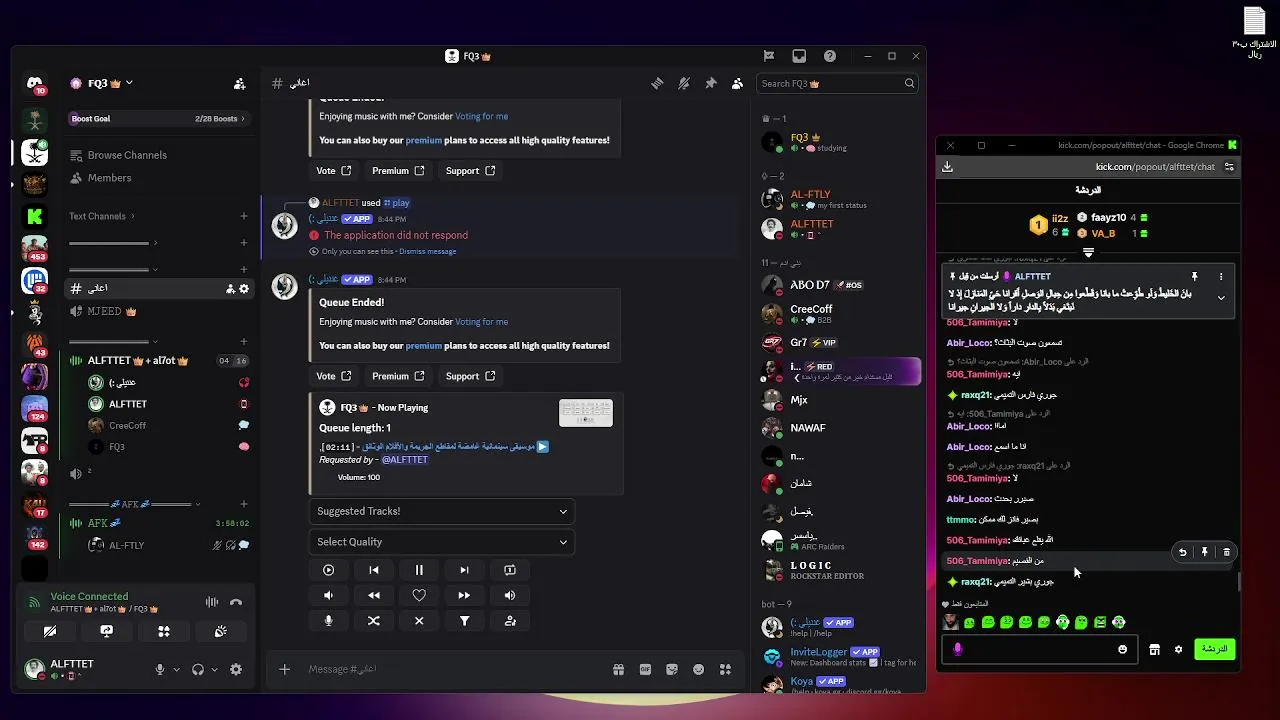Click green send button in Kick chat
This screenshot has width=1280, height=720.
[1214, 649]
